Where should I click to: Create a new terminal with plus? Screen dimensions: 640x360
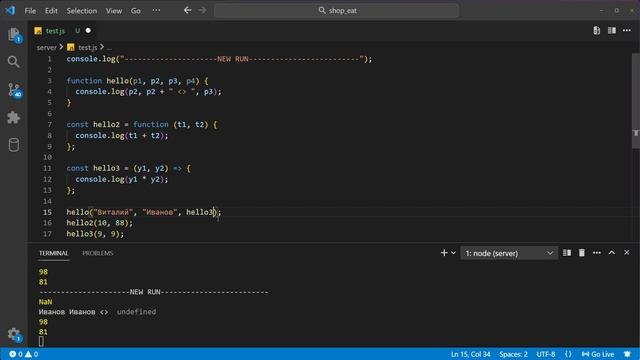point(444,253)
